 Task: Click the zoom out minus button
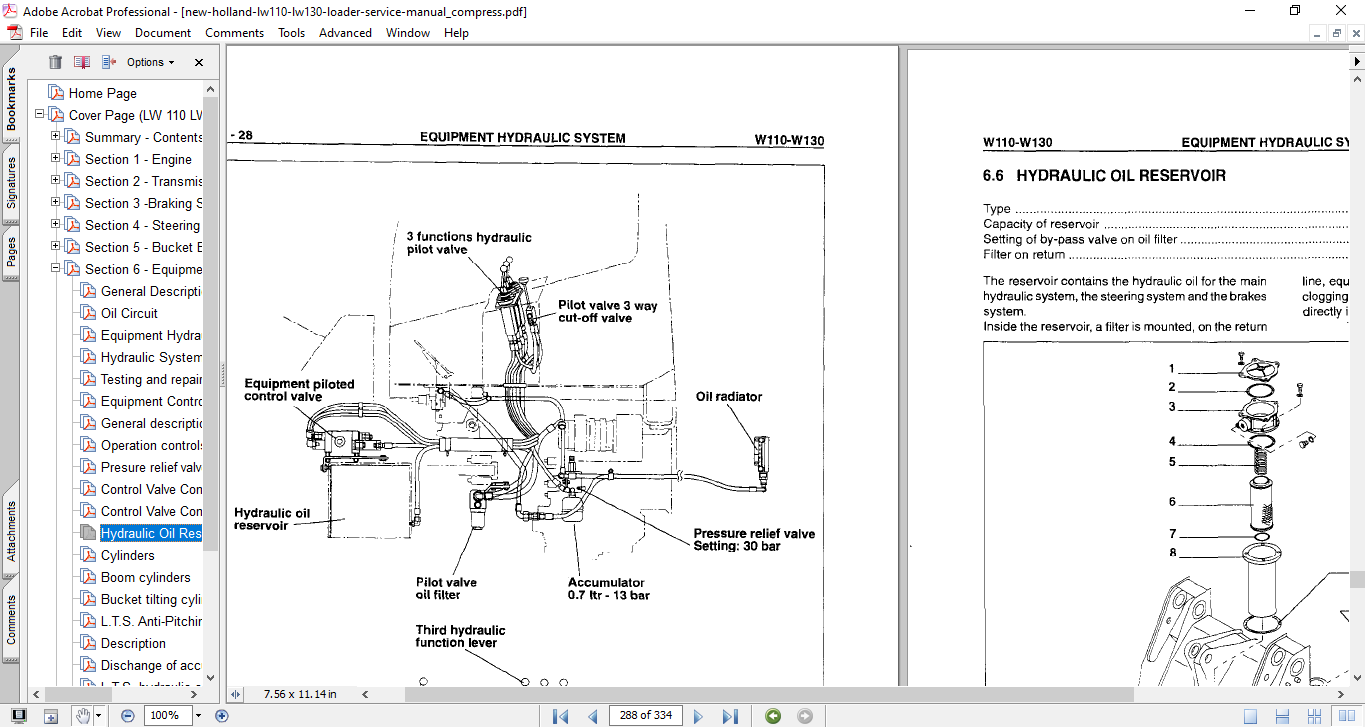tap(128, 715)
